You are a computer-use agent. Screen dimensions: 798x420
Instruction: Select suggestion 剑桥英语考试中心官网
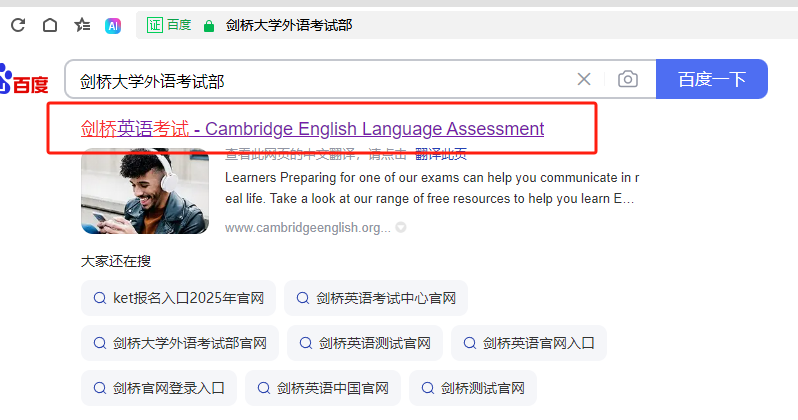pos(376,298)
